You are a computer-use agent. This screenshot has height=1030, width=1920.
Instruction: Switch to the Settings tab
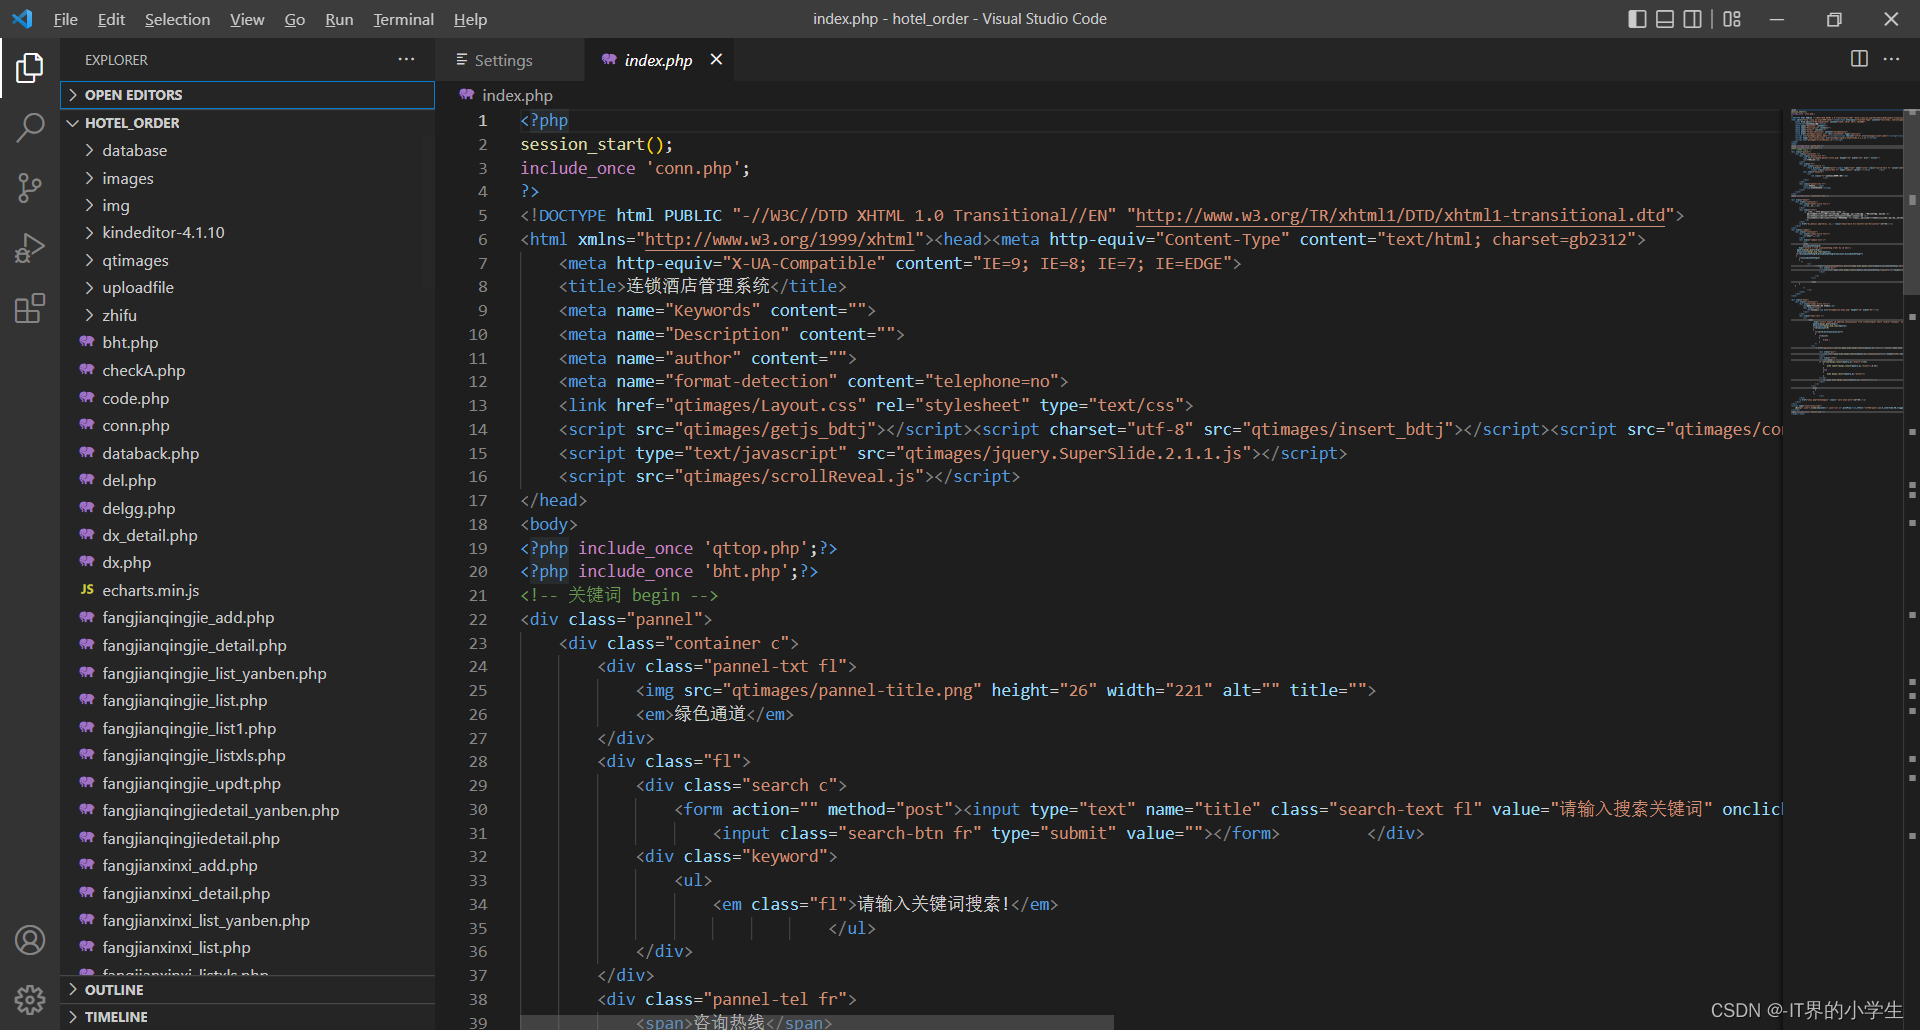tap(510, 60)
